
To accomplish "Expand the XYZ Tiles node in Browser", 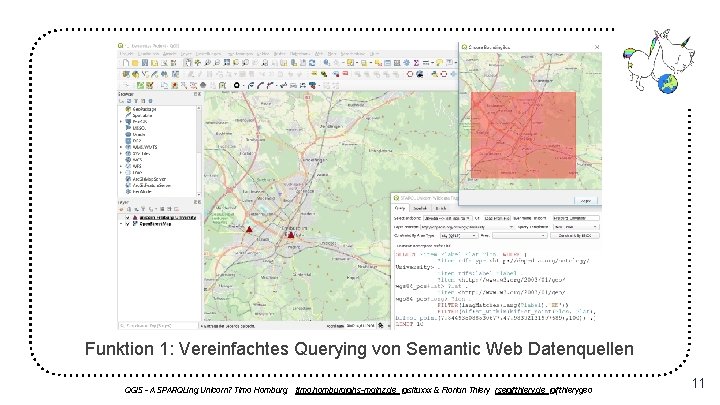I will coord(121,153).
